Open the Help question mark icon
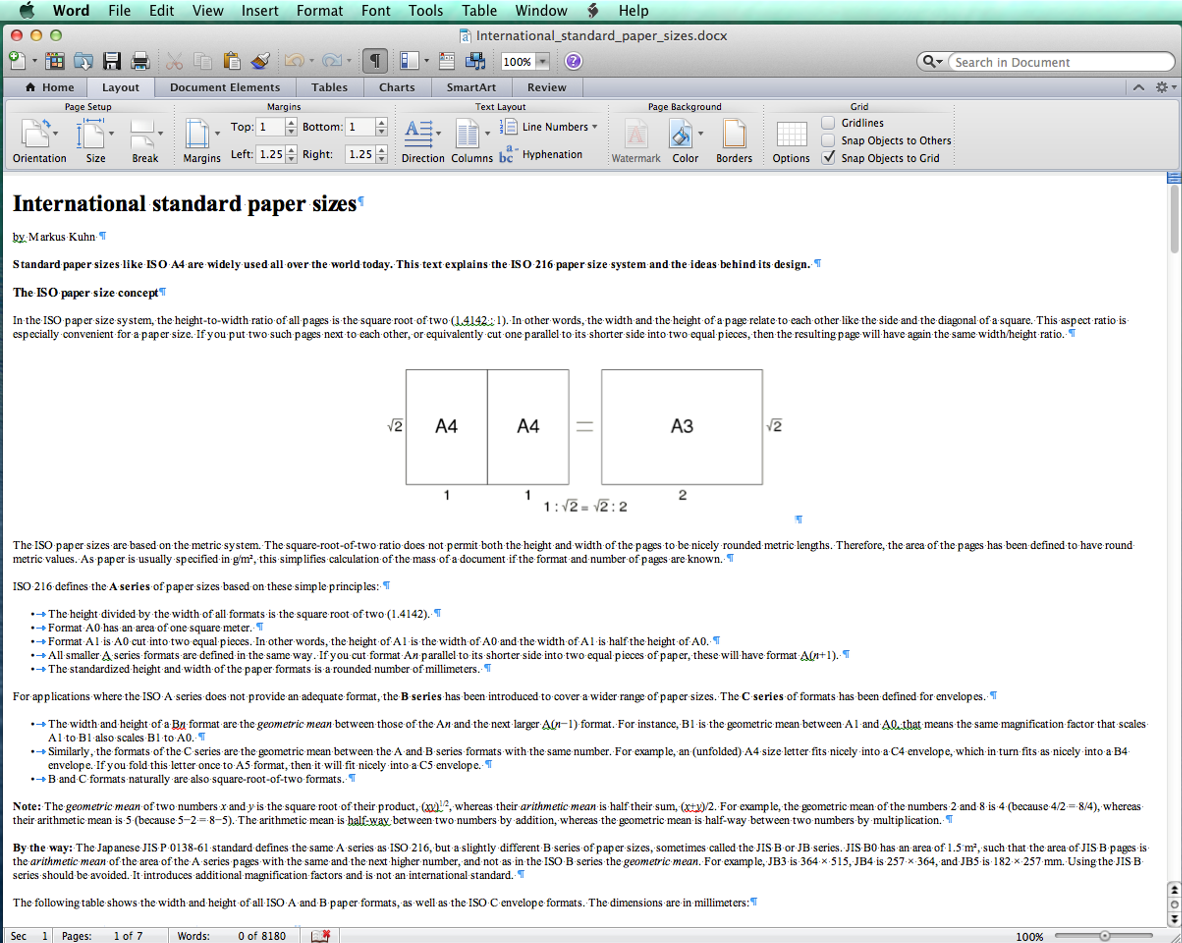This screenshot has height=943, width=1182. (573, 61)
